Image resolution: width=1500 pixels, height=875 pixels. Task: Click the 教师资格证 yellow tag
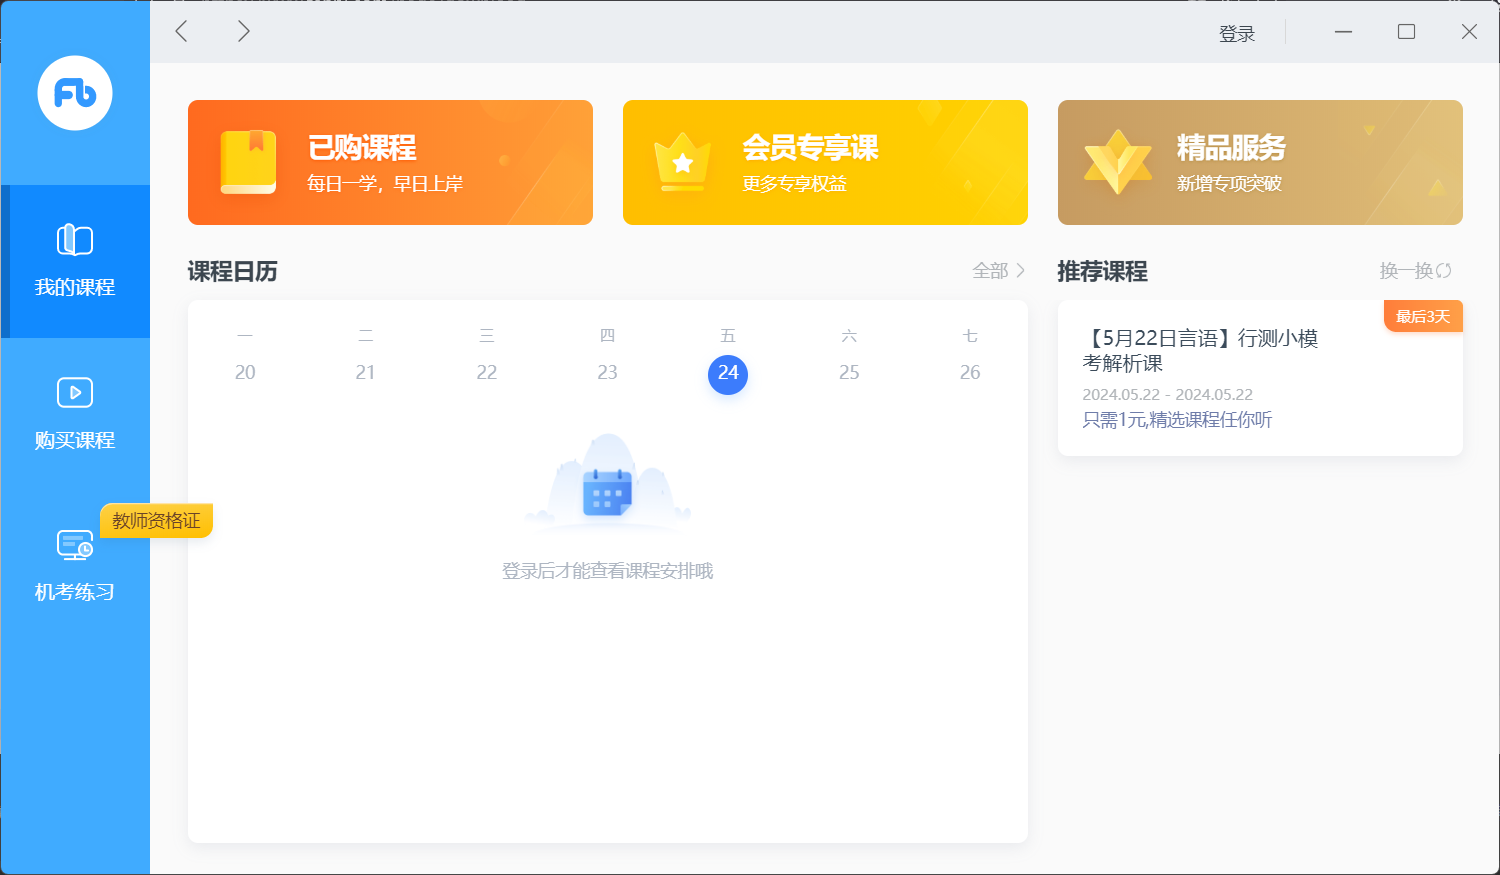coord(156,521)
